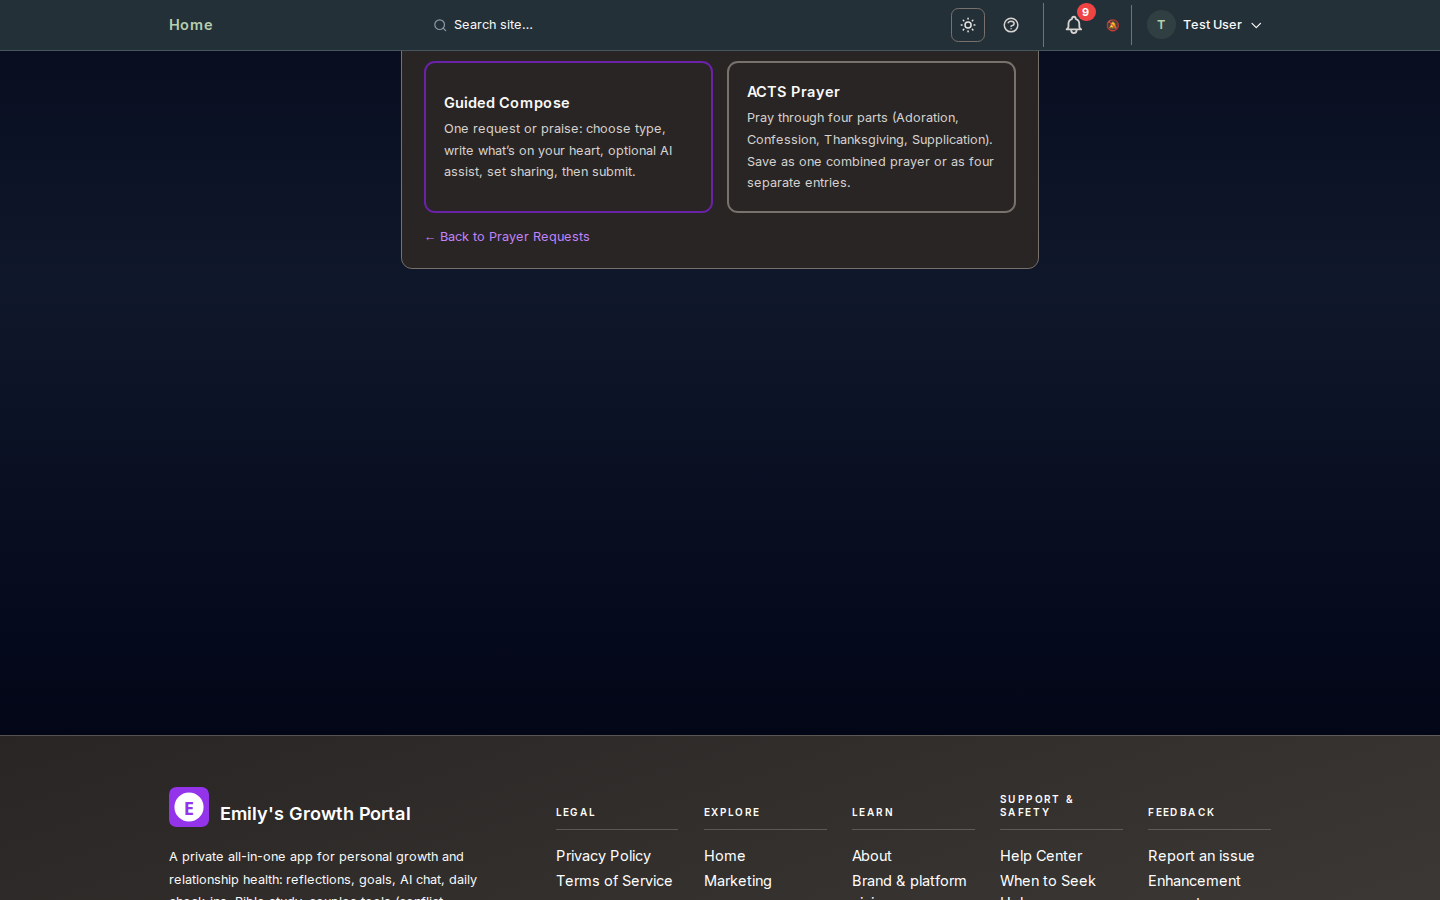Go to Home in the top nav
Screen dimensions: 1440x900
(190, 25)
